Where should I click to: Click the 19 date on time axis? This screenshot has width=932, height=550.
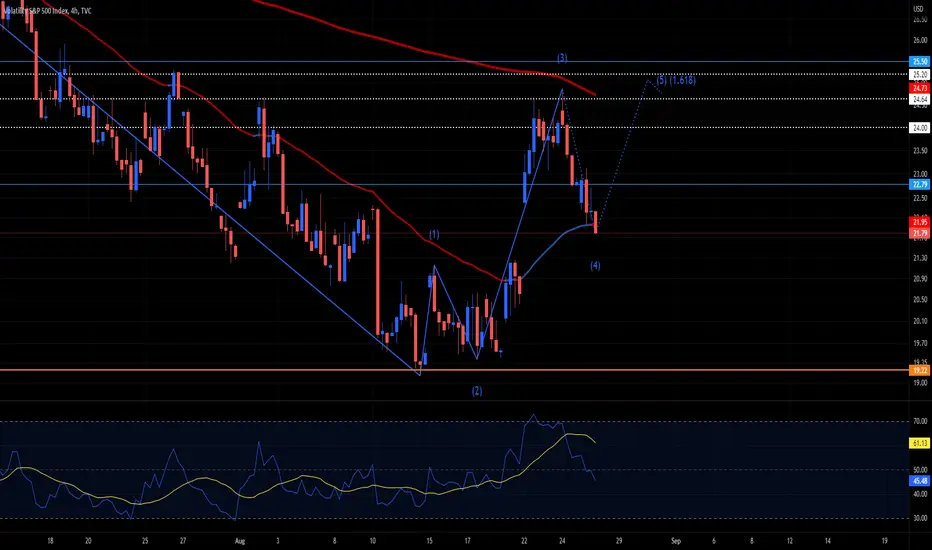pyautogui.click(x=884, y=541)
